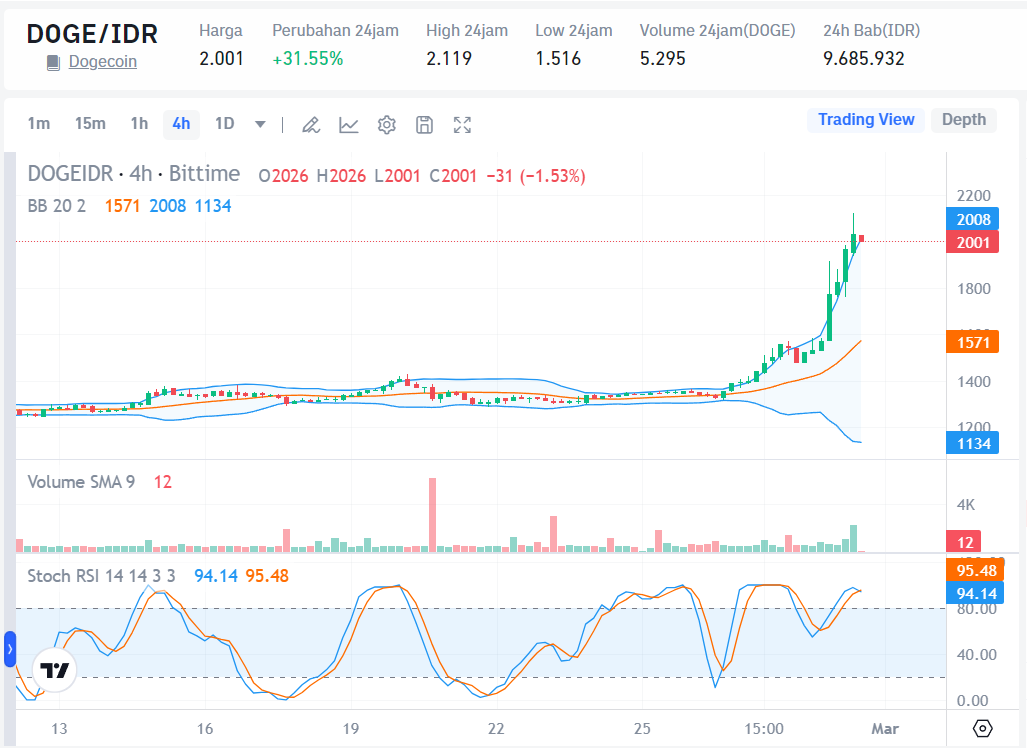Click the 24h Bab value 9.685.932
Screen dimensions: 1027x748
pos(864,59)
